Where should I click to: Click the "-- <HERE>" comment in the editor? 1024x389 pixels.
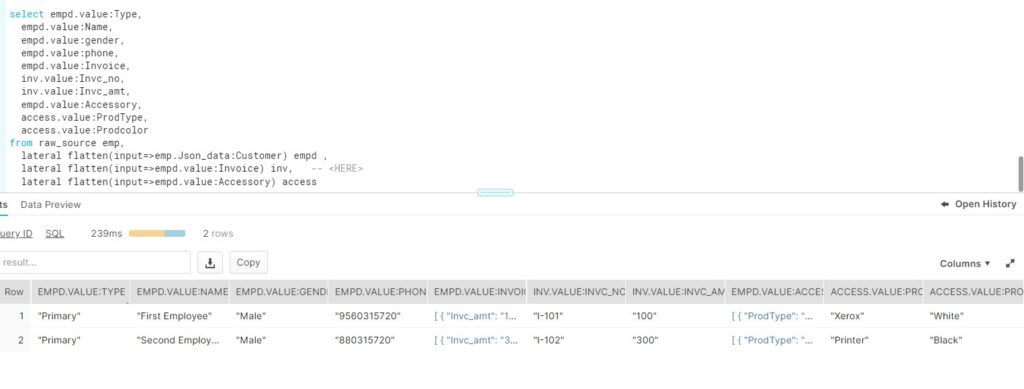[337, 168]
